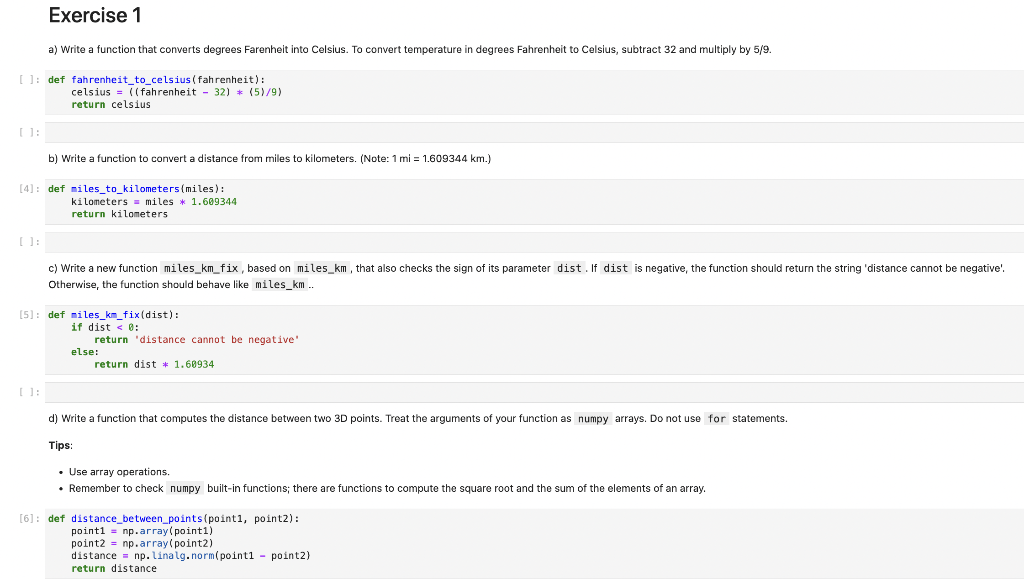Click execution prompt [6] in the margin
The image size is (1024, 579).
[x=26, y=518]
